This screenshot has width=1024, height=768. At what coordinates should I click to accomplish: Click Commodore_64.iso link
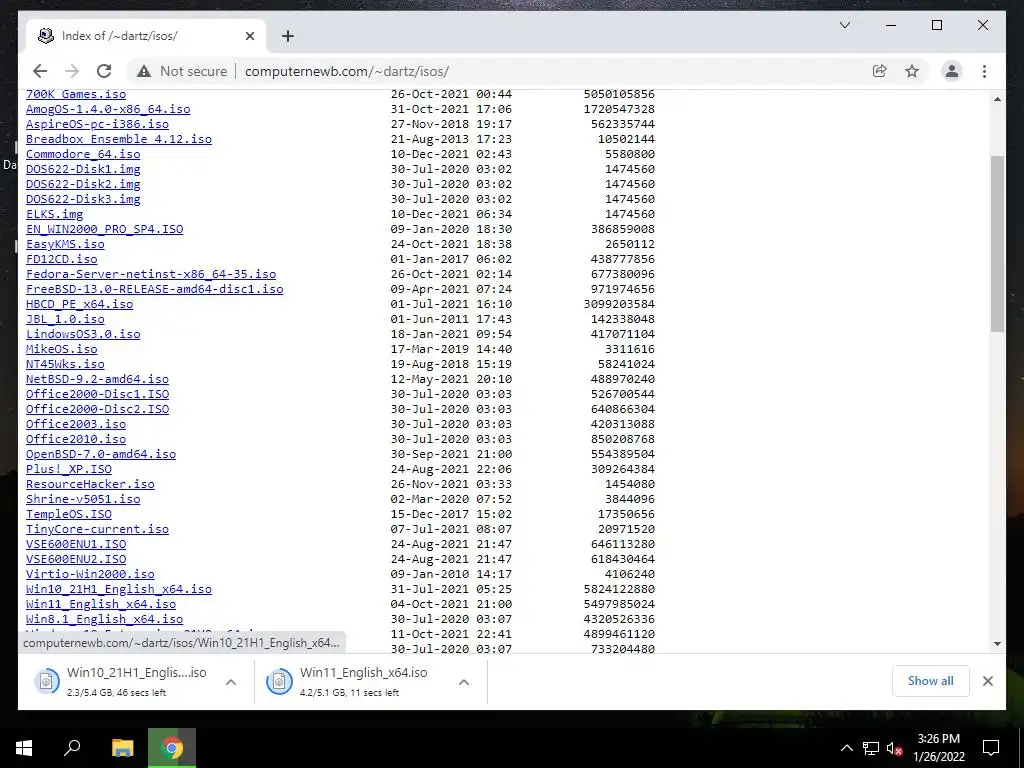tap(83, 154)
